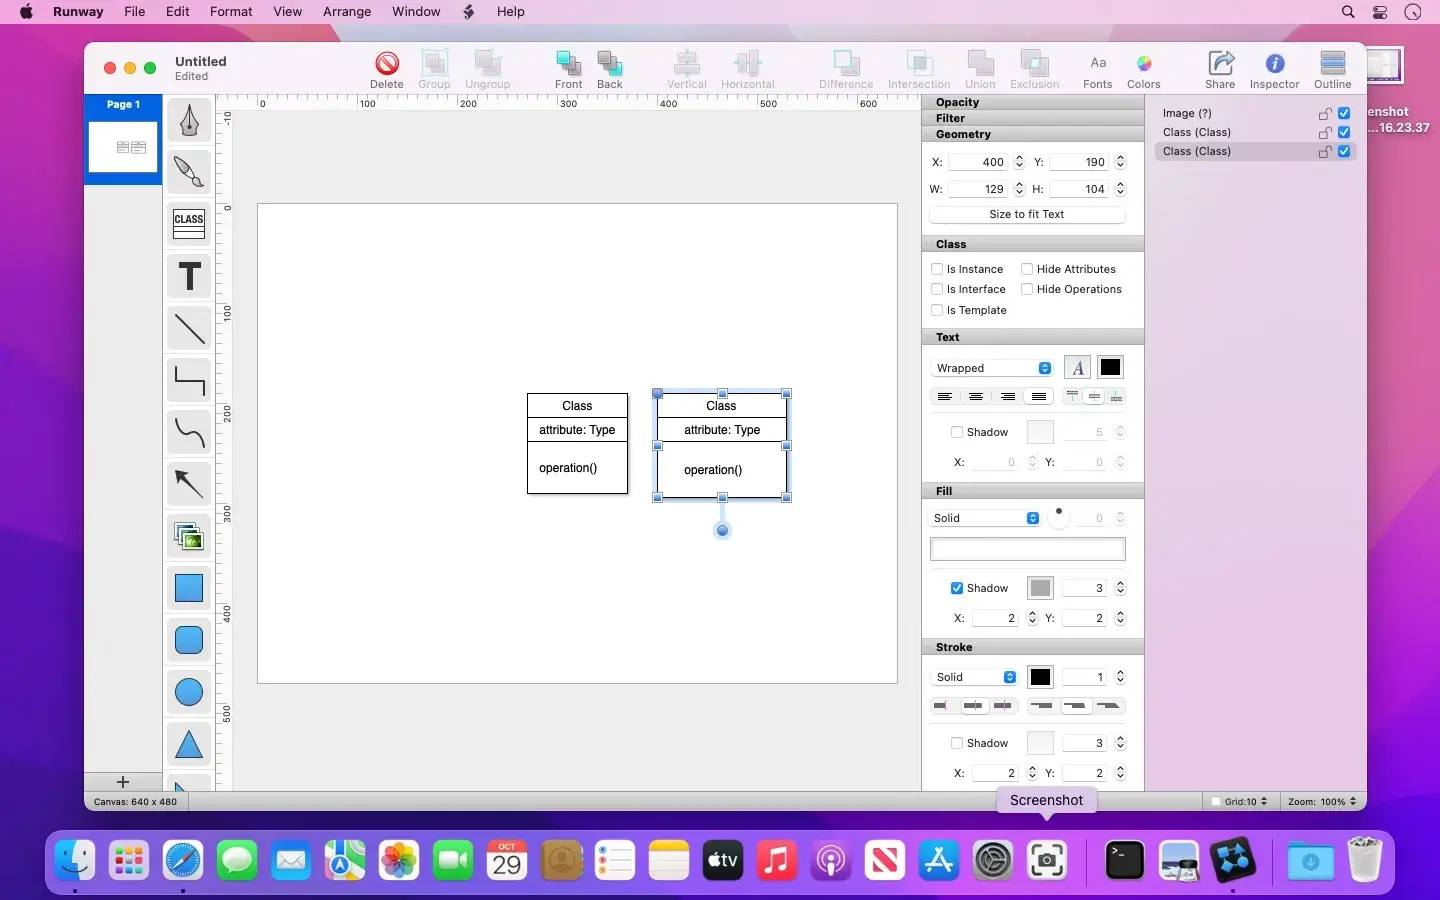The height and width of the screenshot is (900, 1440).
Task: Select the Triangle shape tool
Action: (x=189, y=744)
